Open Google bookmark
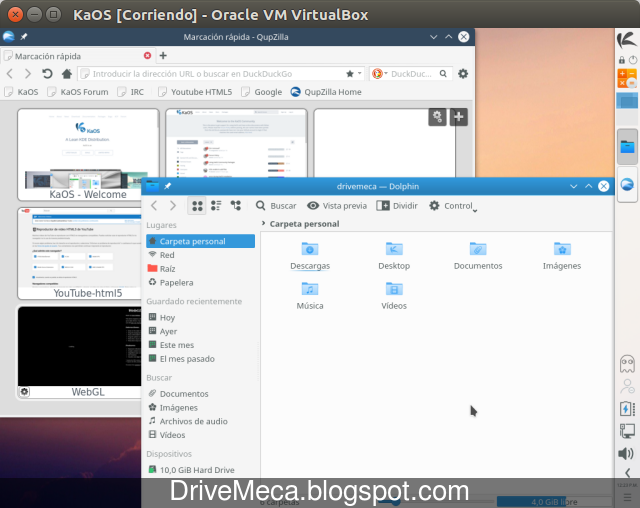 click(262, 92)
